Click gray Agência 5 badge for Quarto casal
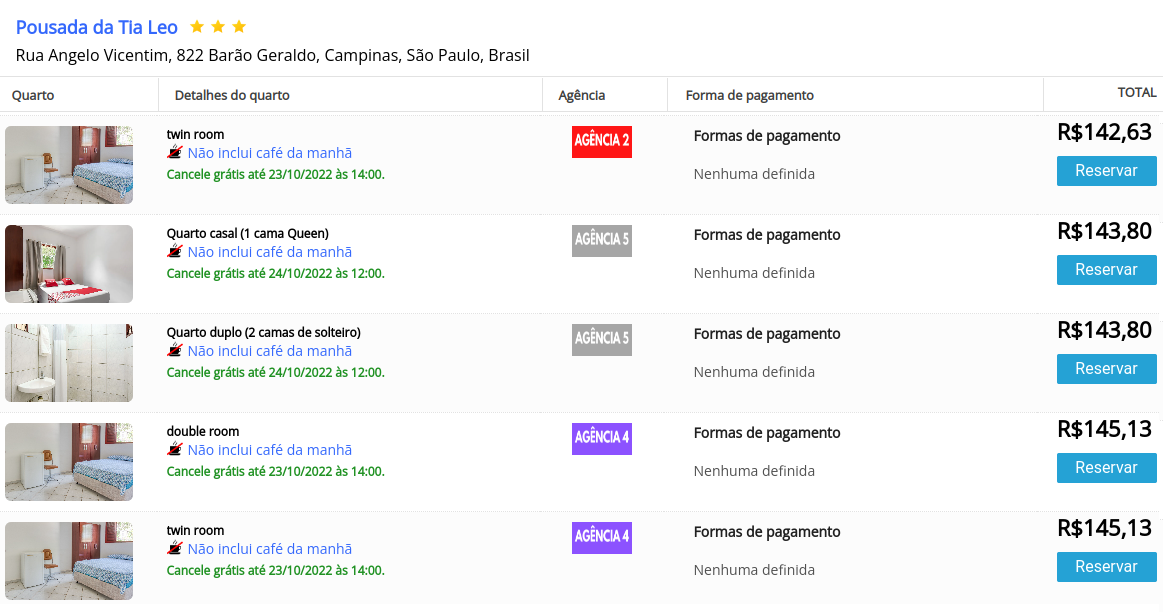This screenshot has width=1163, height=616. click(x=602, y=240)
